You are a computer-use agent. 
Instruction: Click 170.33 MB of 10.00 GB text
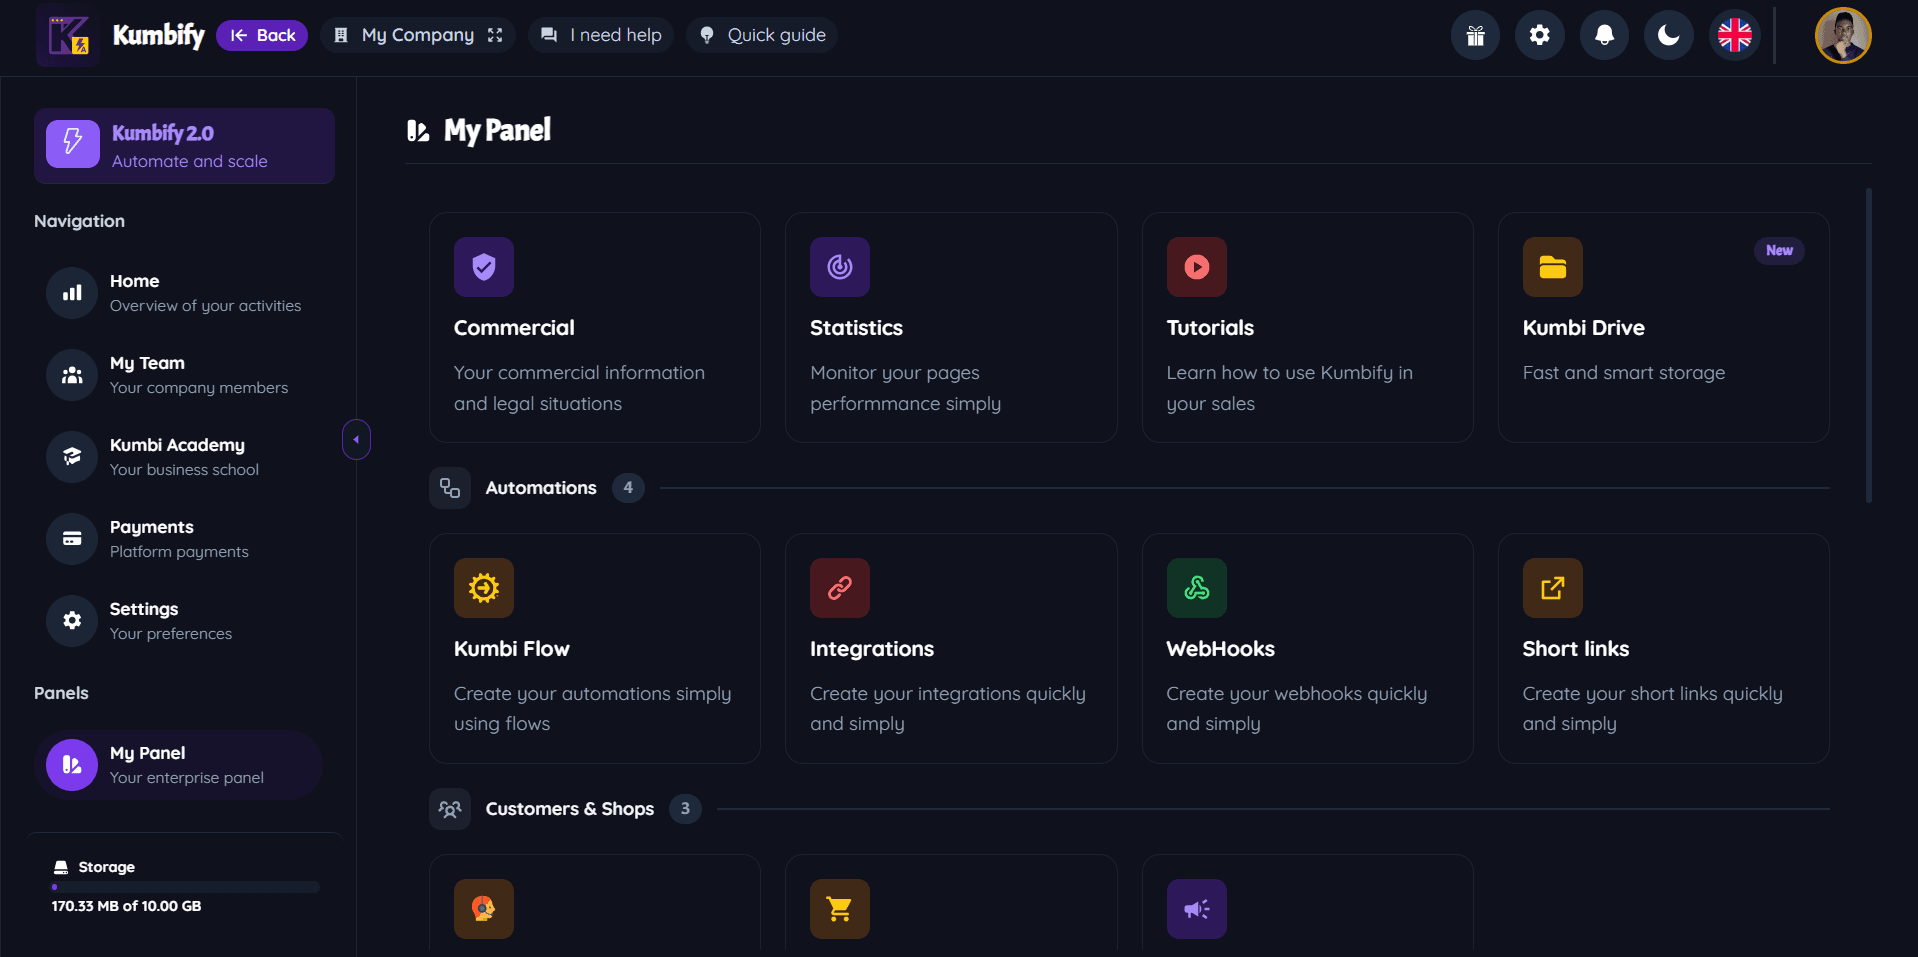pyautogui.click(x=127, y=906)
